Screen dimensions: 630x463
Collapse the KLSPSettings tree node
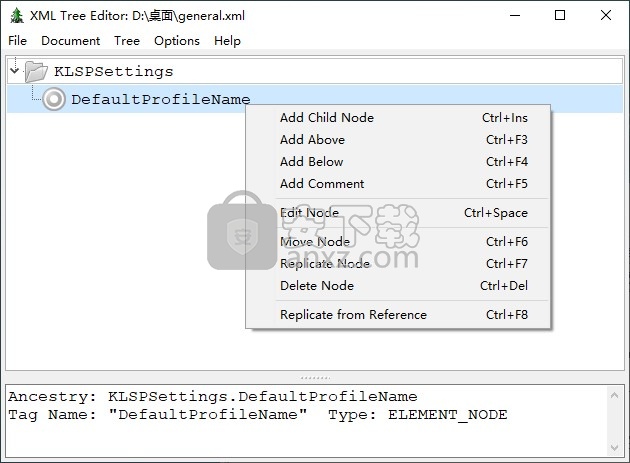click(15, 71)
